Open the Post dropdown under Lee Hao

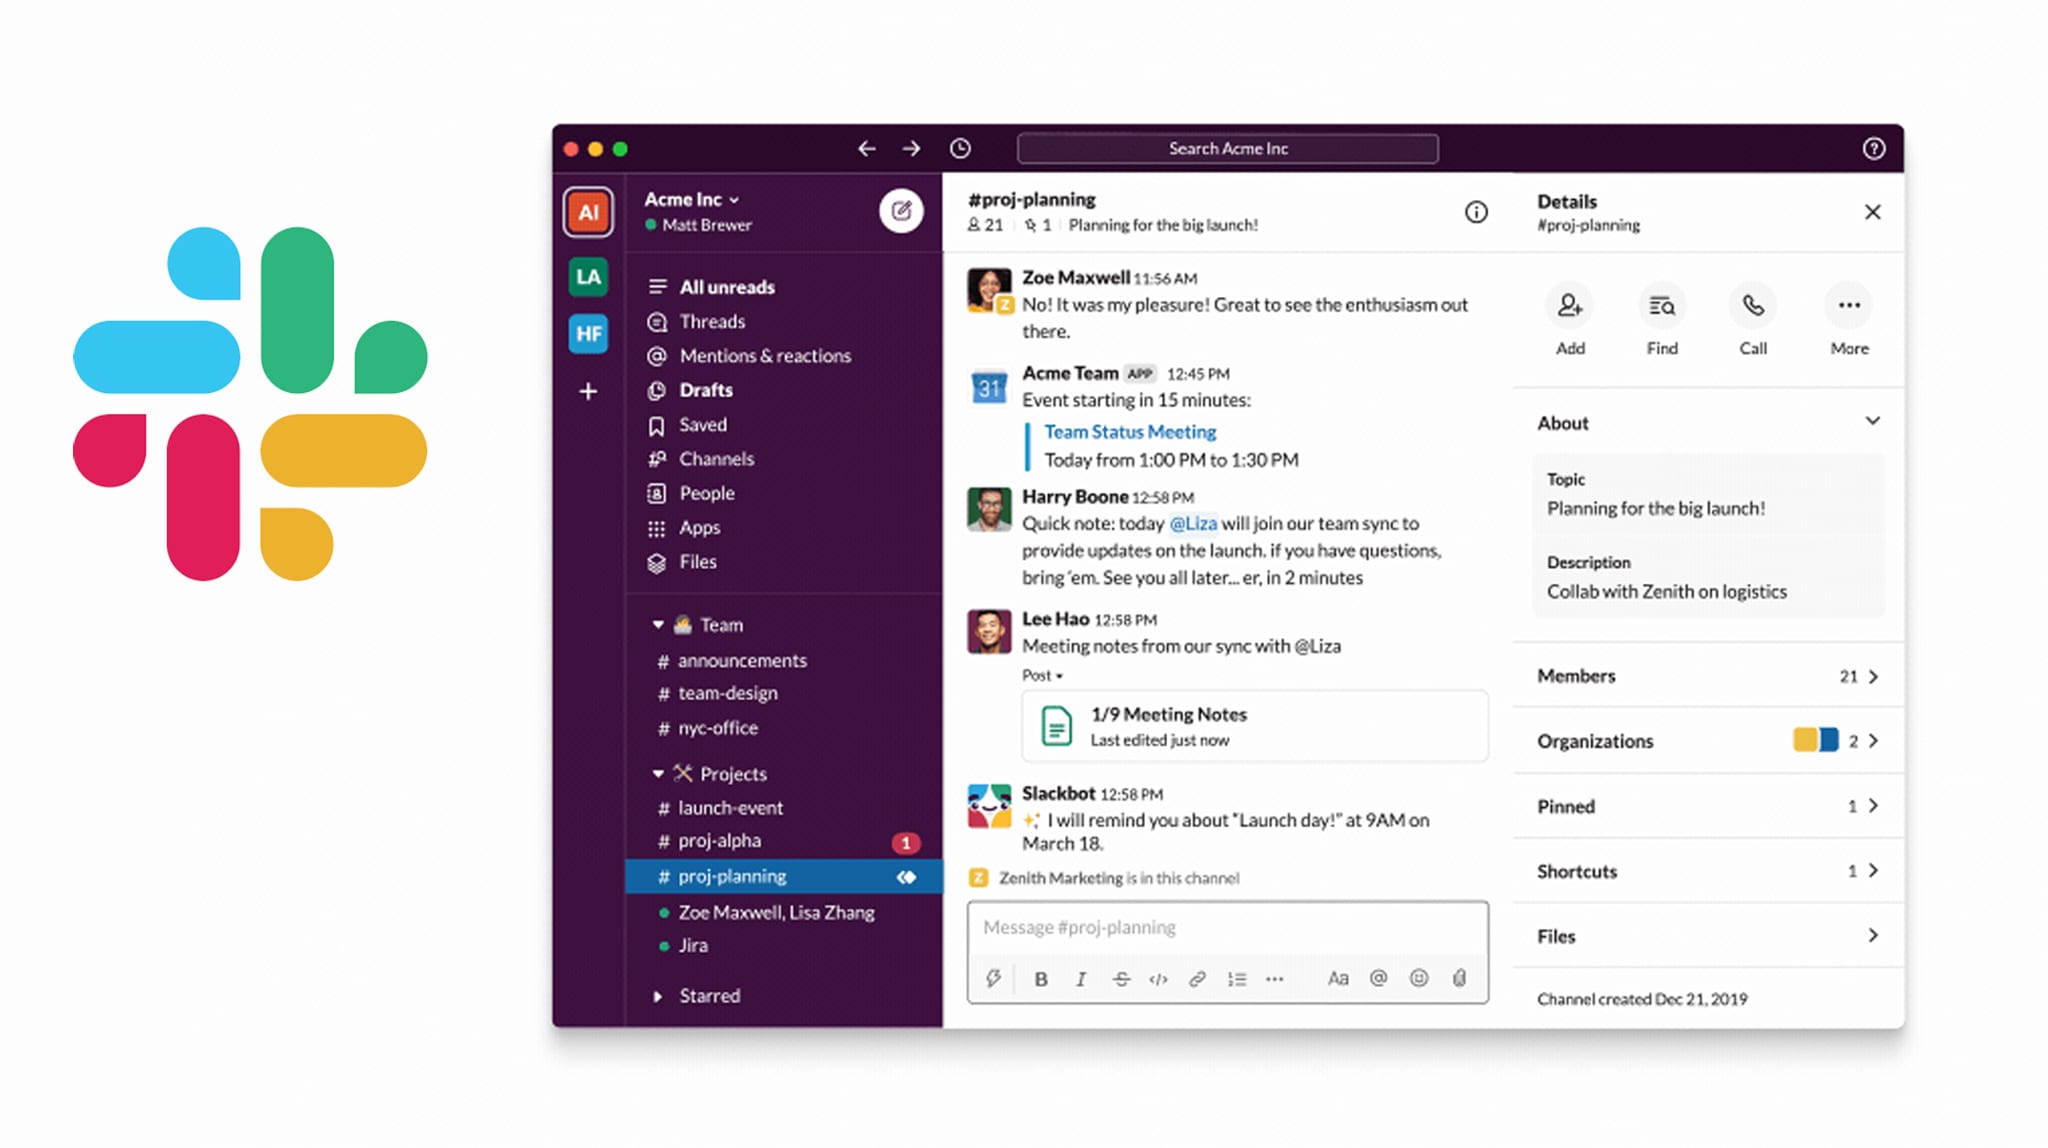coord(1042,675)
